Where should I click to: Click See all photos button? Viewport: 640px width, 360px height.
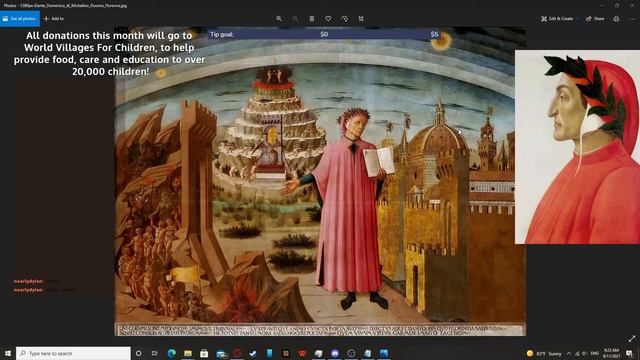pos(20,19)
